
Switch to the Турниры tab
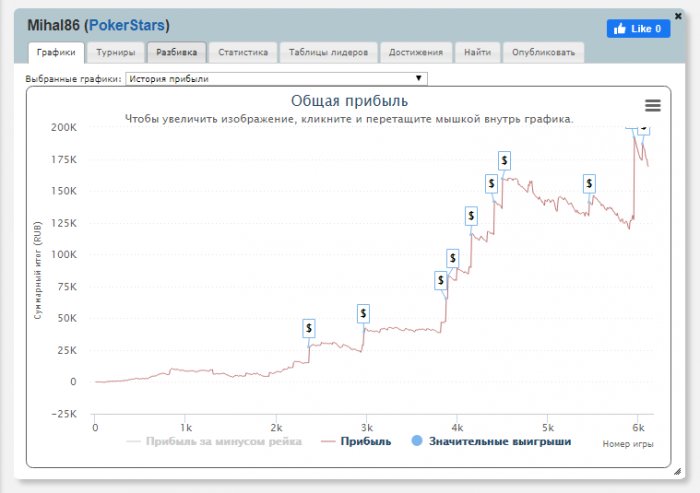coord(116,52)
